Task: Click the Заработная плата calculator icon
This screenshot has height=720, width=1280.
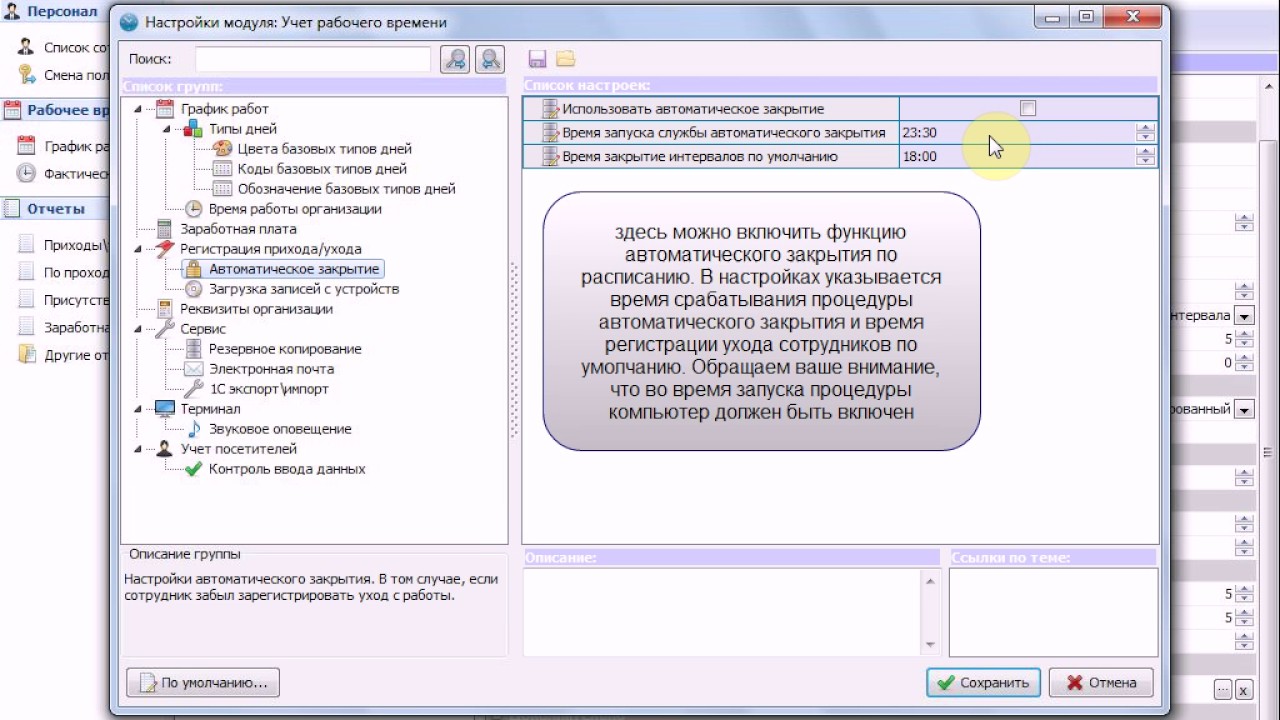Action: click(x=165, y=229)
